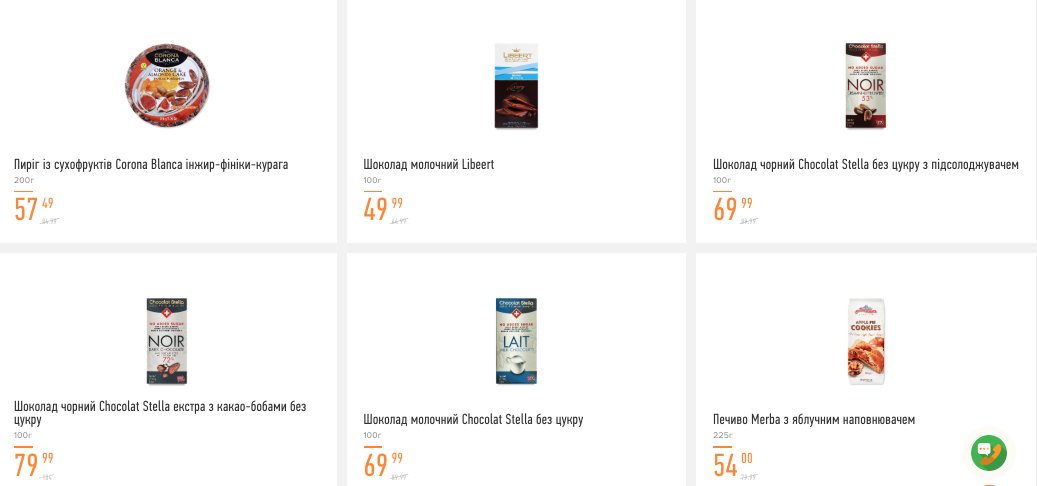This screenshot has height=486, width=1037.
Task: Open the 'Пиріг із сухофруктів Corona Blanca' title link
Action: (x=151, y=164)
